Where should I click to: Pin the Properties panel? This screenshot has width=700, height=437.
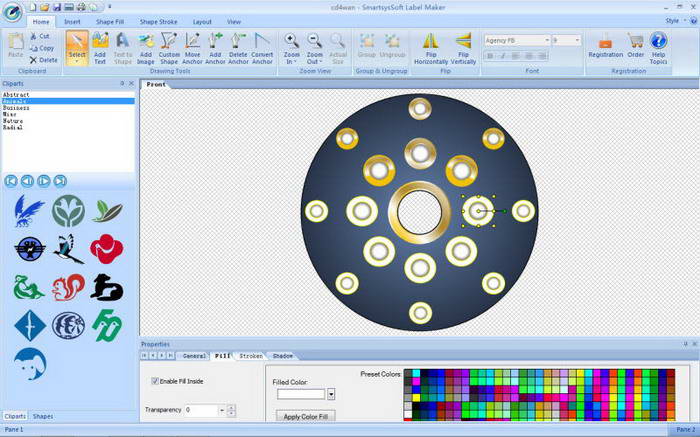pyautogui.click(x=686, y=344)
